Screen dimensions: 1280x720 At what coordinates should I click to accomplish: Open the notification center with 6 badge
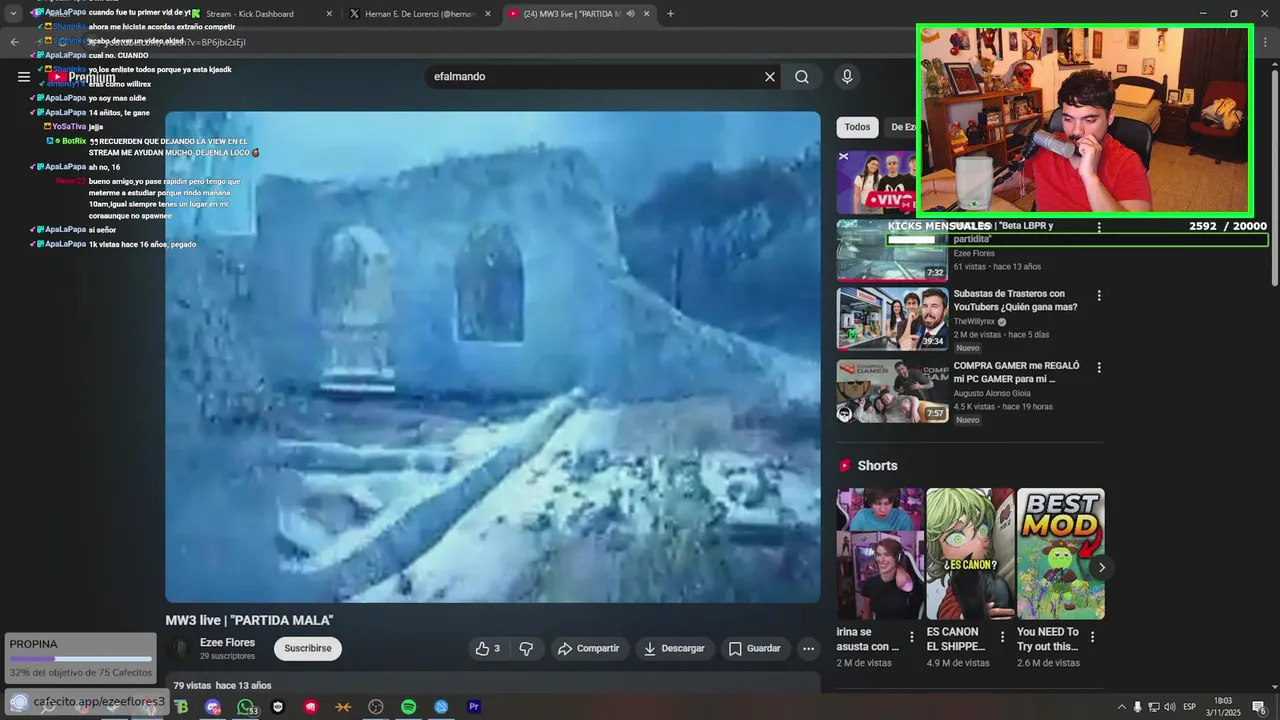click(1259, 707)
